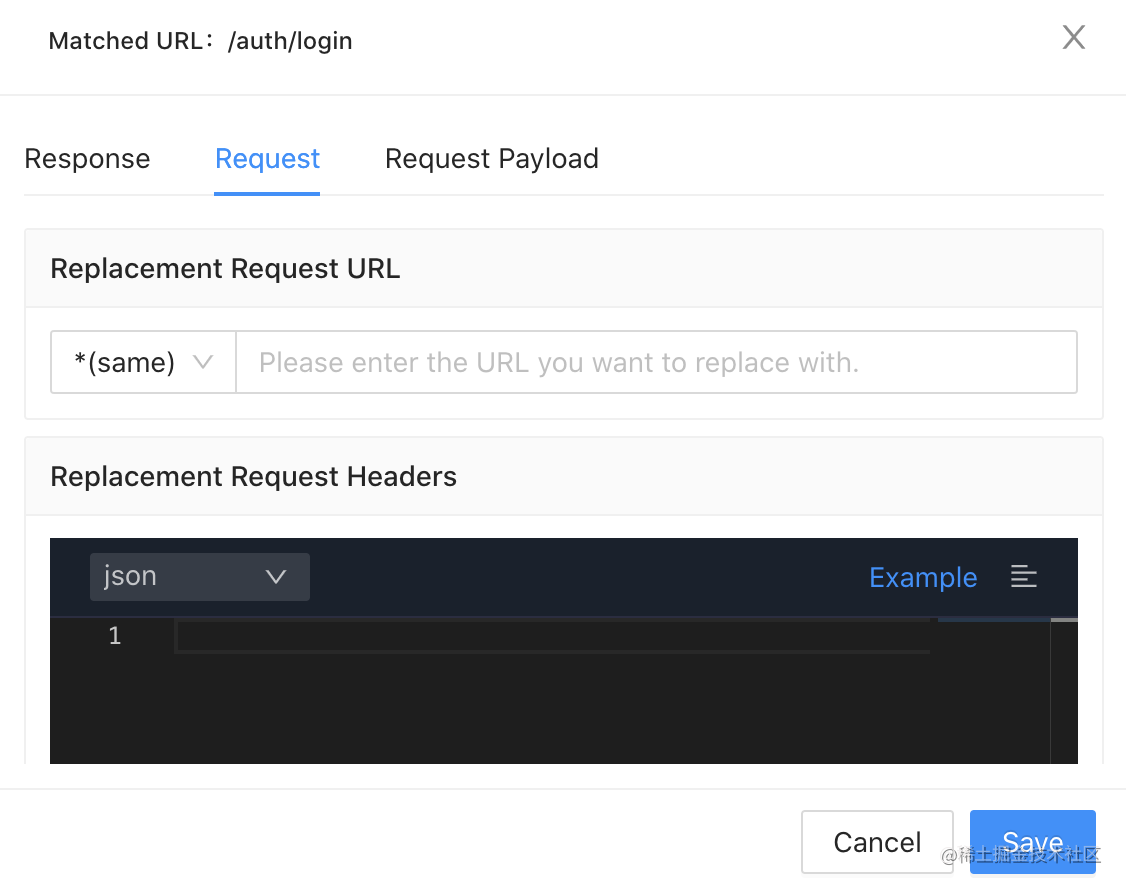Click the down arrow in json selector
Screen dimensions: 1126x890
coord(276,577)
